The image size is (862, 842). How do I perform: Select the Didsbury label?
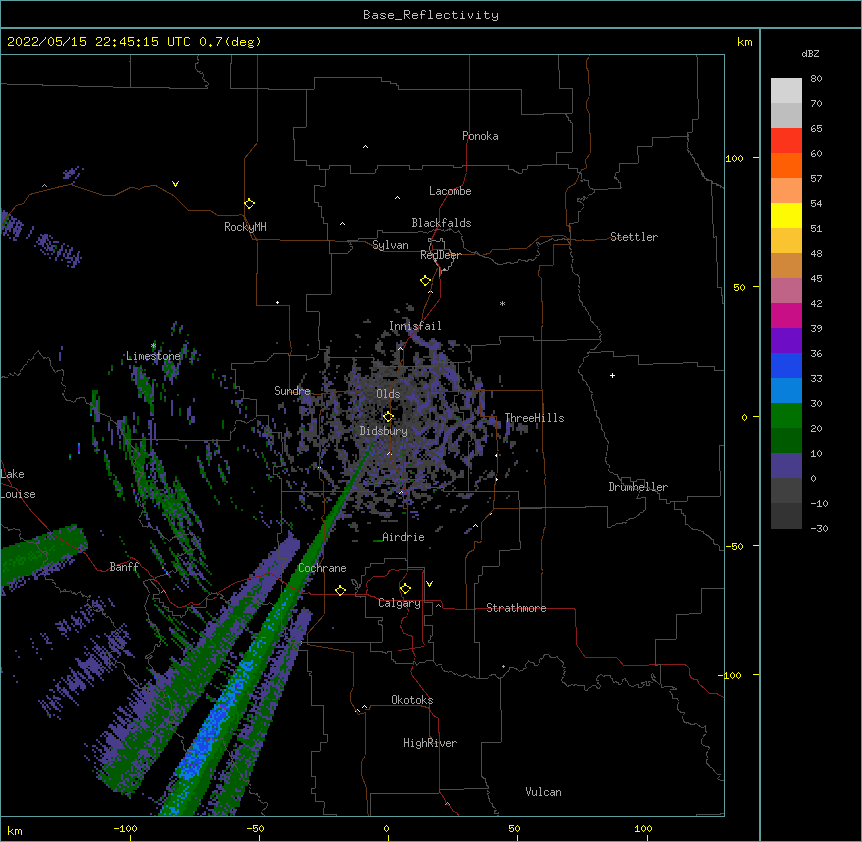click(384, 431)
